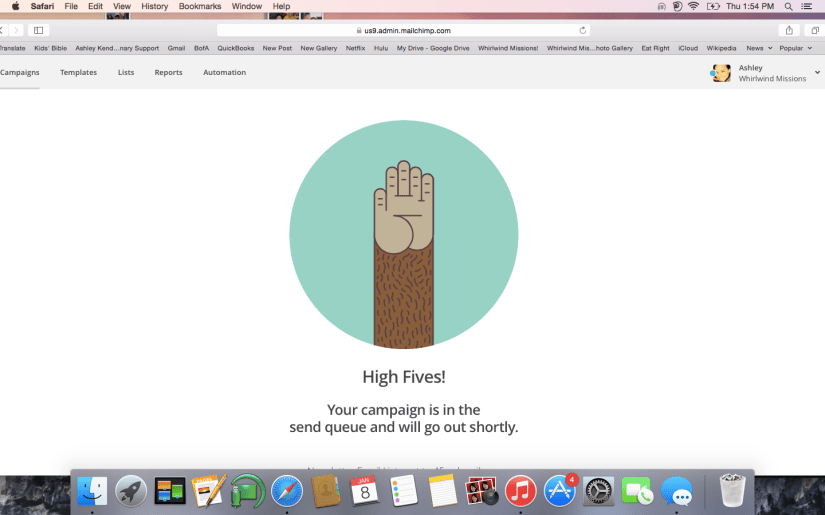Expand Popular bookmarks folder dropdown
The image size is (825, 515).
796,48
